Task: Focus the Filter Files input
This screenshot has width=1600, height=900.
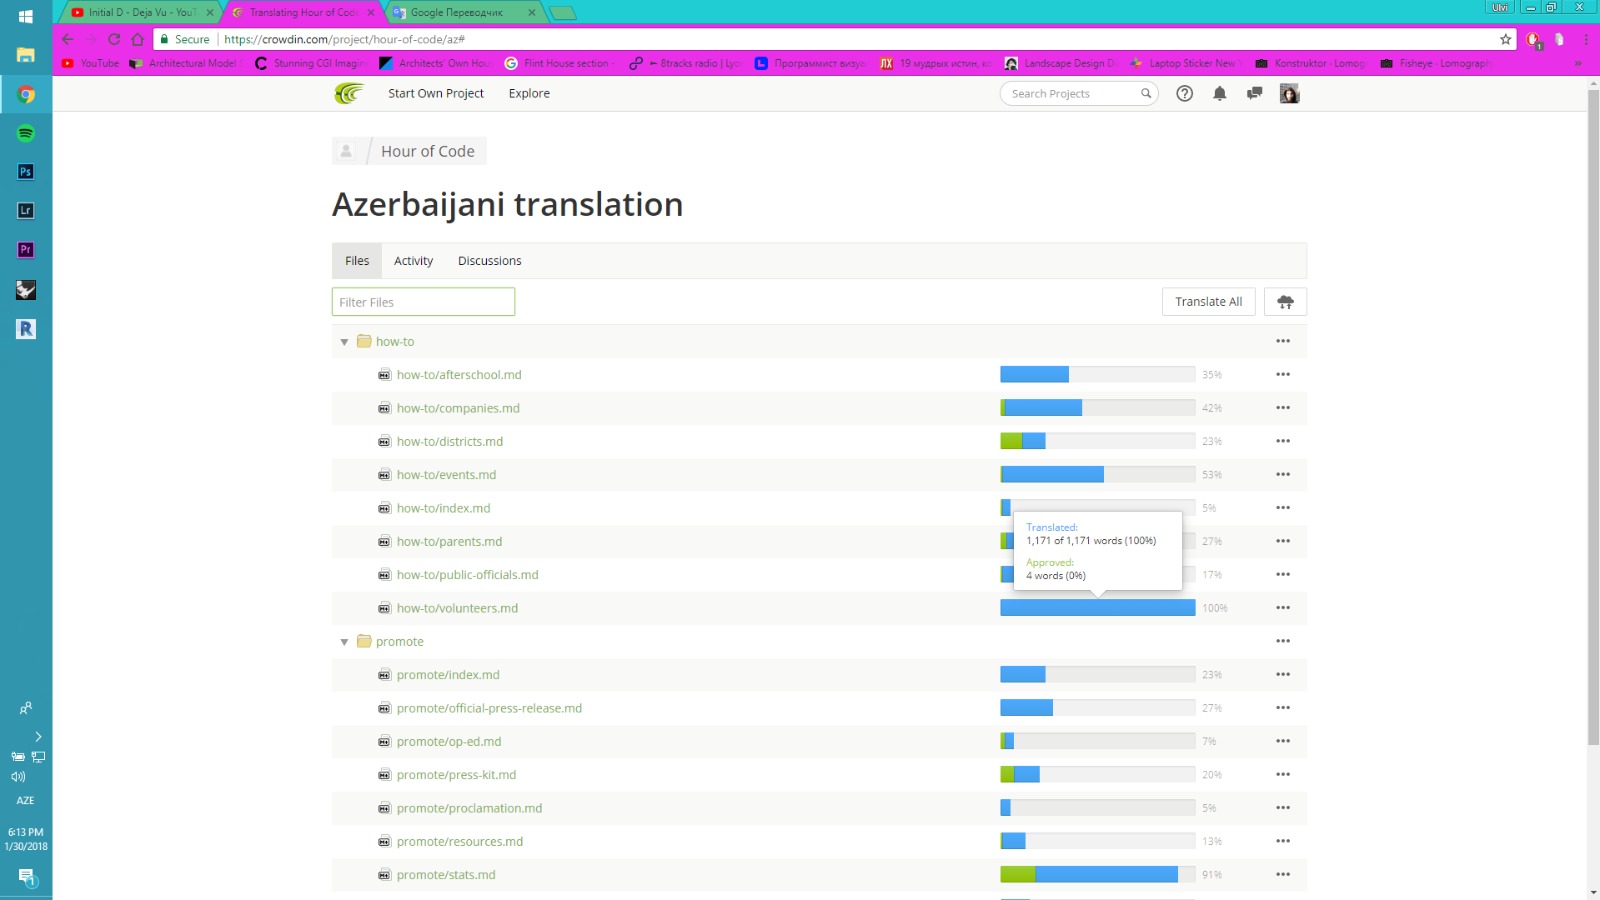Action: (x=423, y=302)
